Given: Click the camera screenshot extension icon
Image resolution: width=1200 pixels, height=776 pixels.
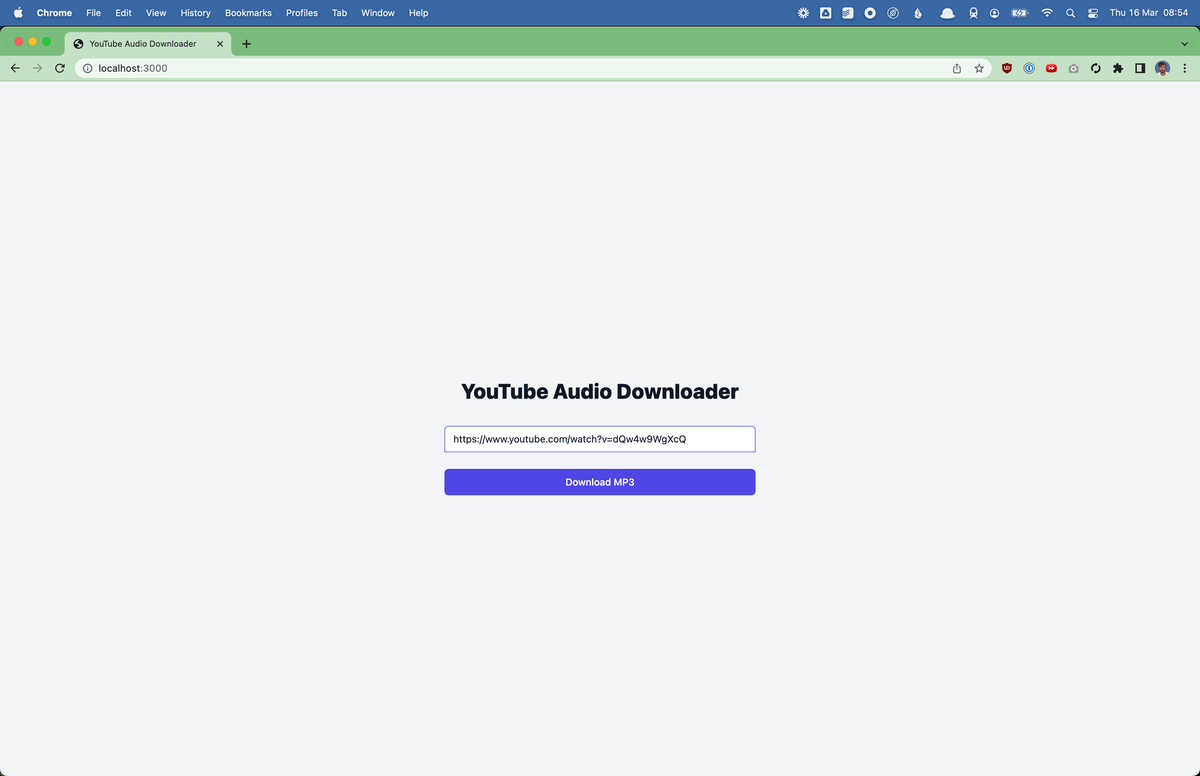Looking at the screenshot, I should (1073, 68).
